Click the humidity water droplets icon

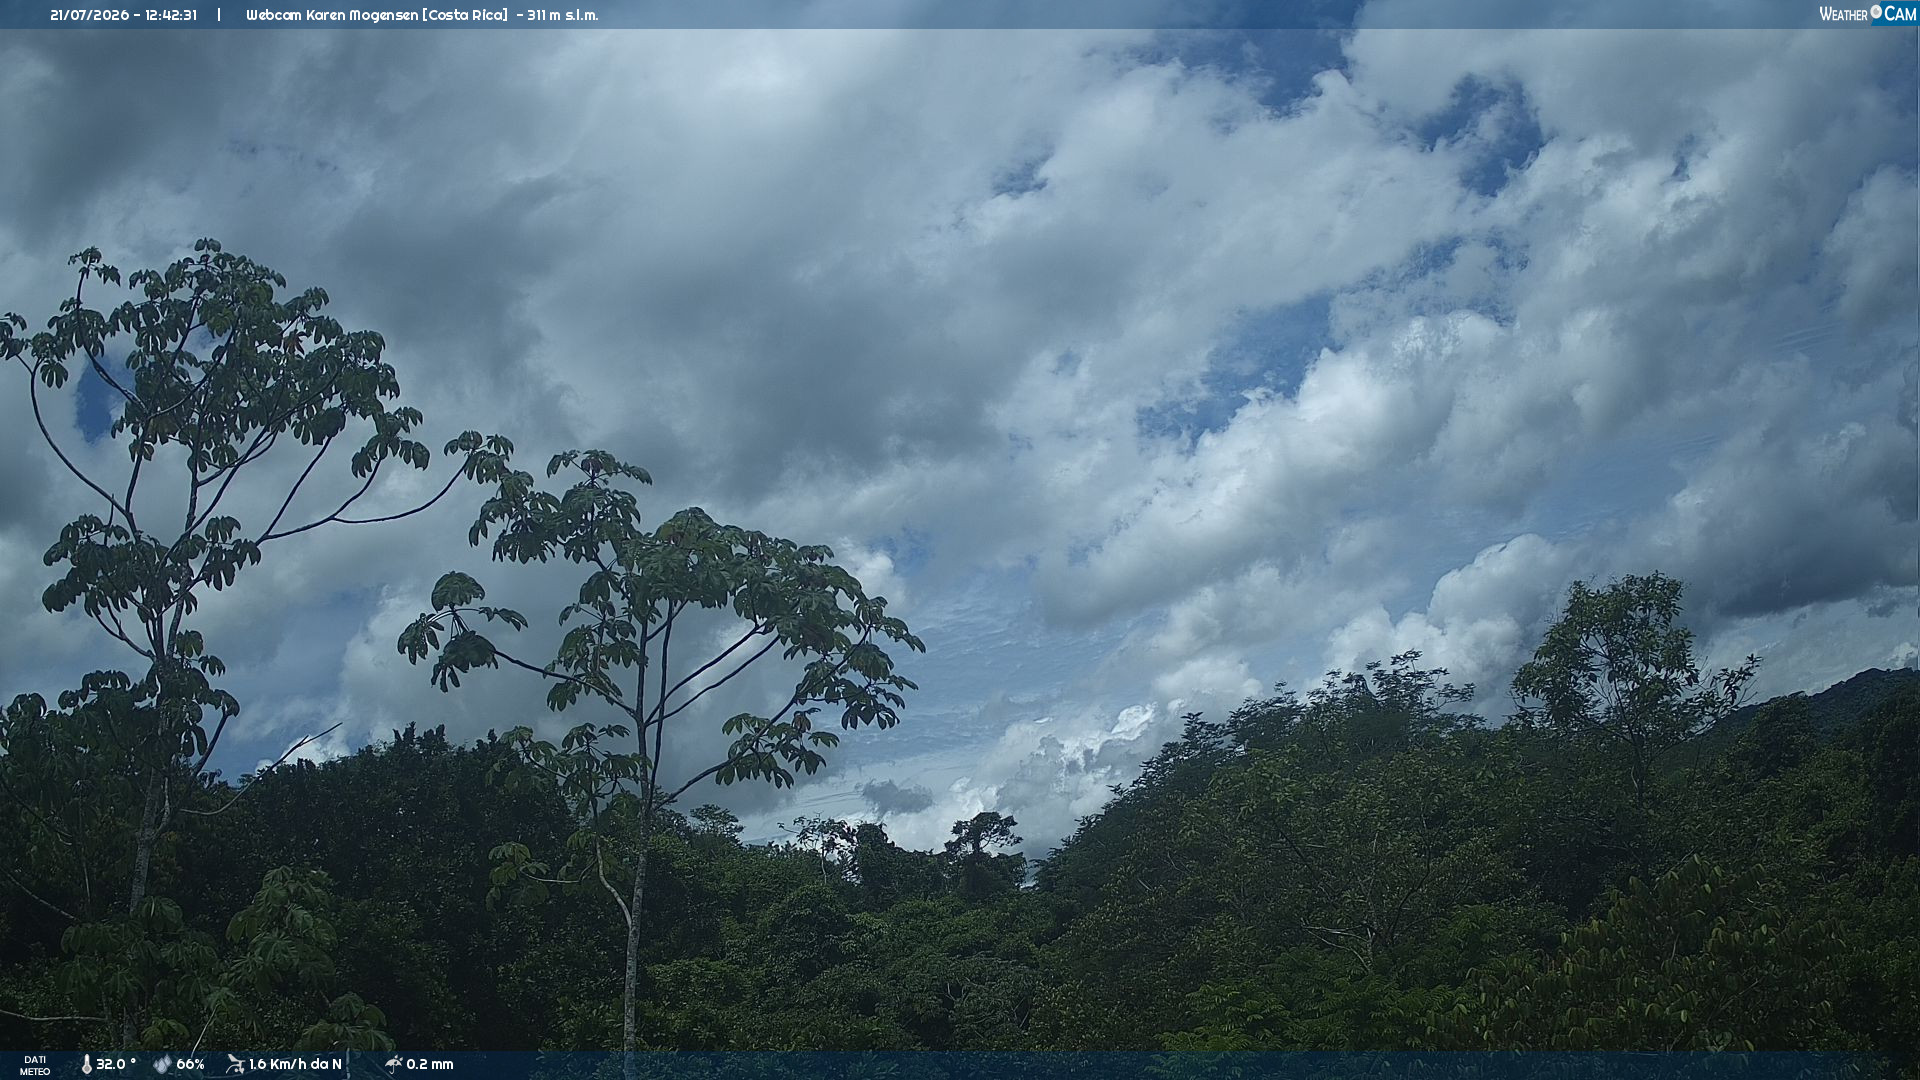[162, 1065]
